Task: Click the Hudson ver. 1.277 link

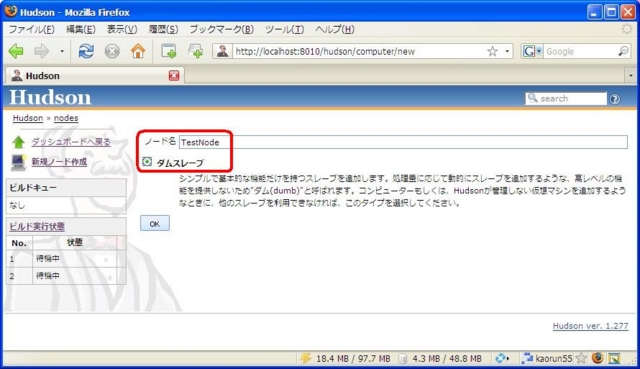Action: 590,326
